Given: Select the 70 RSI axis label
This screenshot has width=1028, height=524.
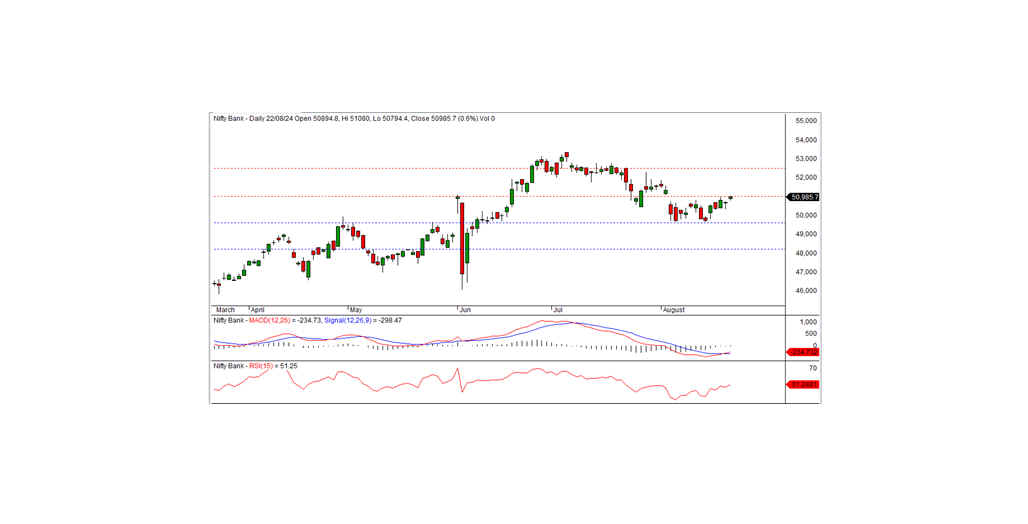Looking at the screenshot, I should click(x=813, y=369).
